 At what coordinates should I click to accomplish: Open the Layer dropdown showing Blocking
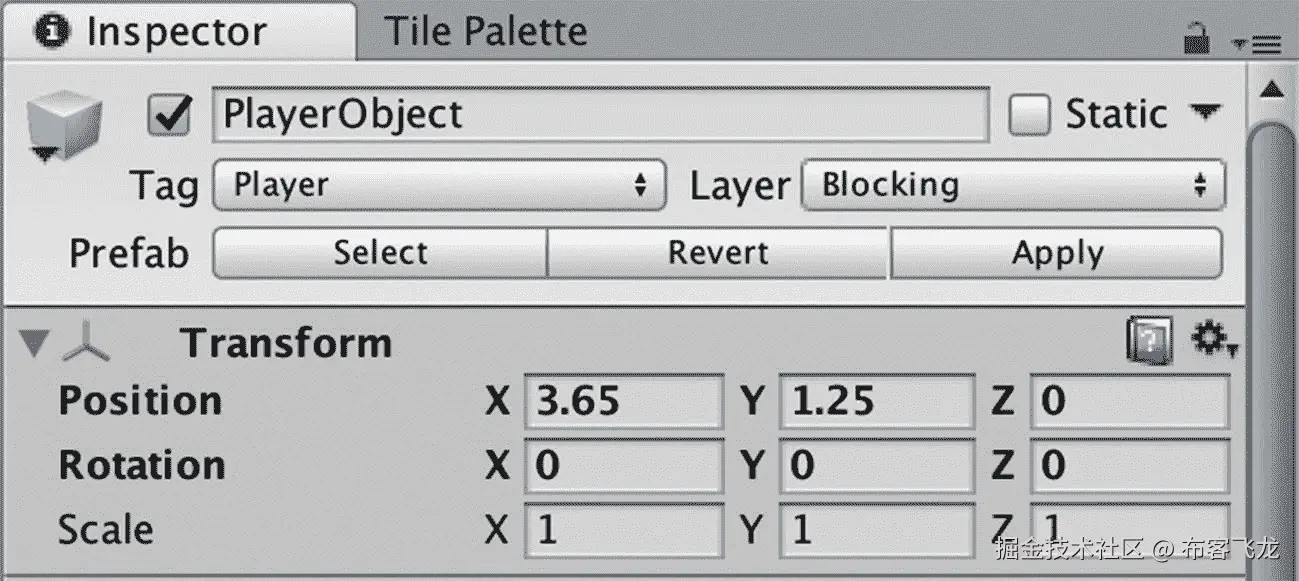(1012, 185)
